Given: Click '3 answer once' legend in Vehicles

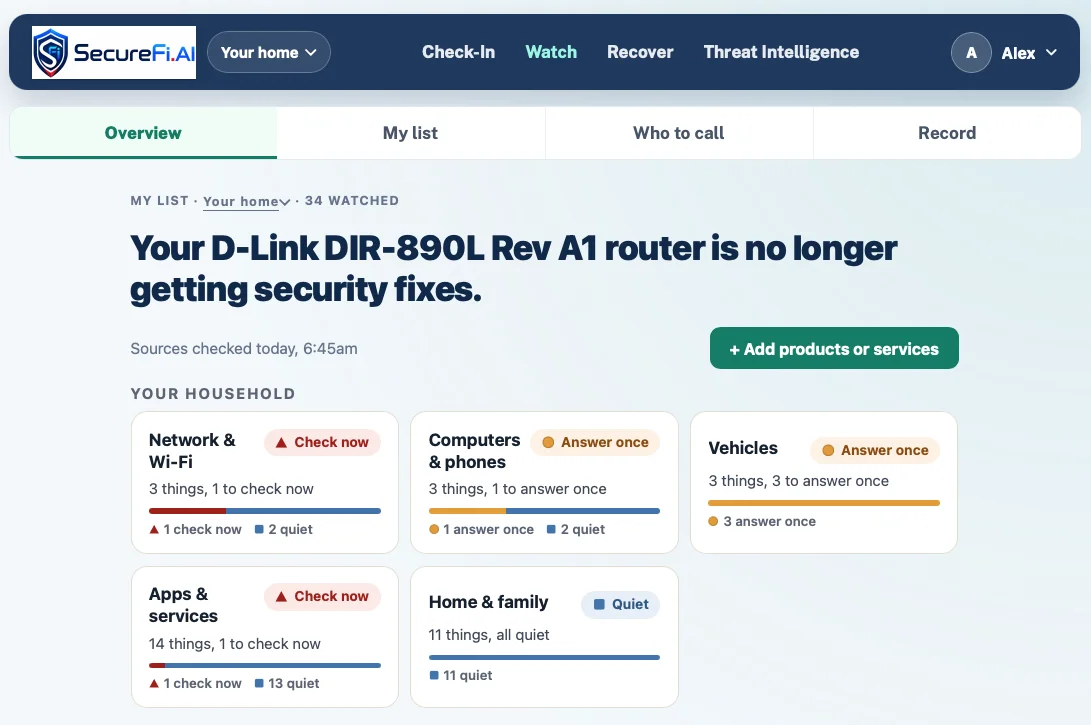Looking at the screenshot, I should click(762, 521).
